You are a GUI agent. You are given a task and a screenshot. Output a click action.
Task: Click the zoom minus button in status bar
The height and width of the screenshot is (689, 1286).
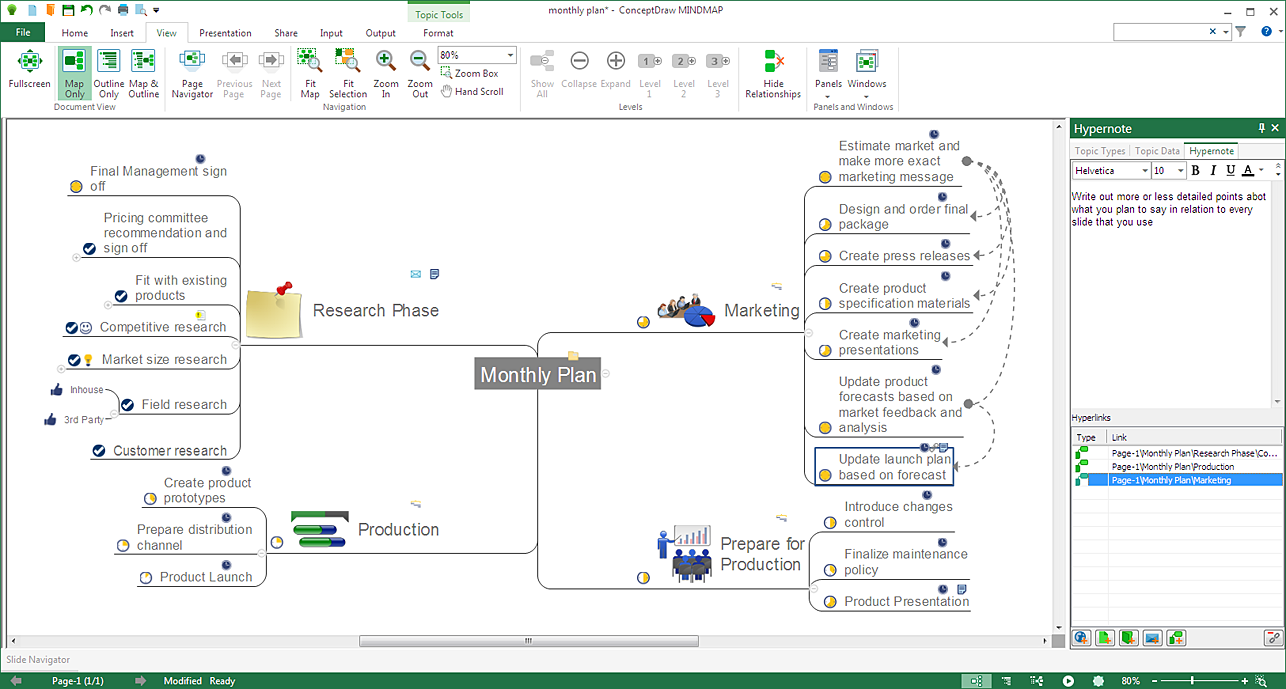1153,681
